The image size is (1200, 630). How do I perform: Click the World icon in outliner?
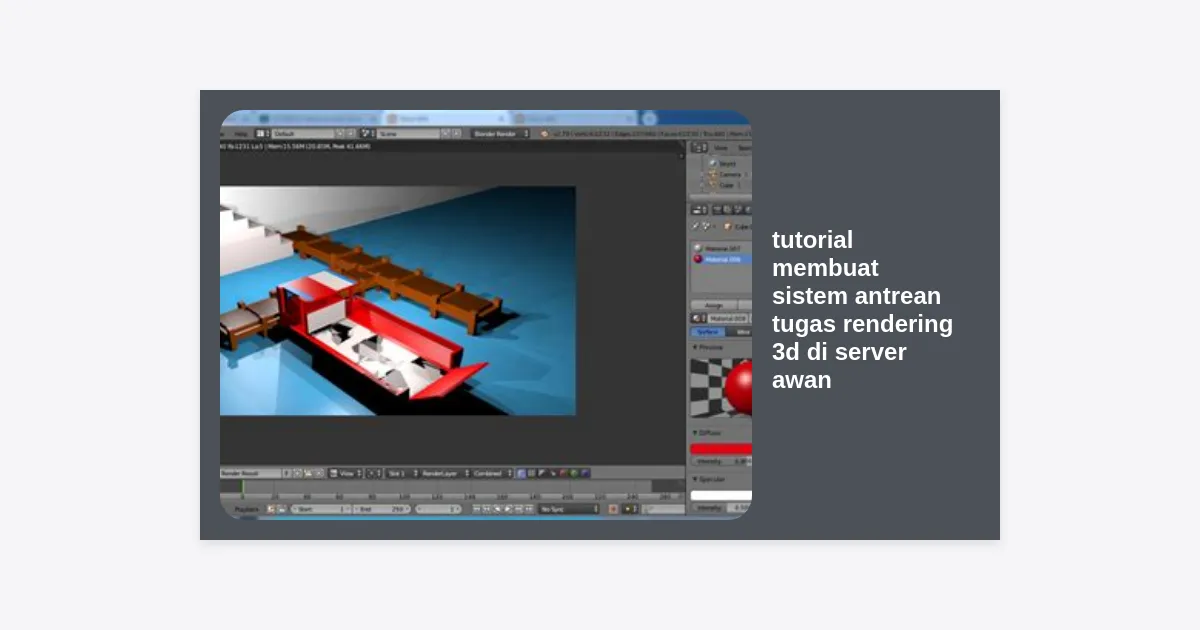tap(713, 163)
